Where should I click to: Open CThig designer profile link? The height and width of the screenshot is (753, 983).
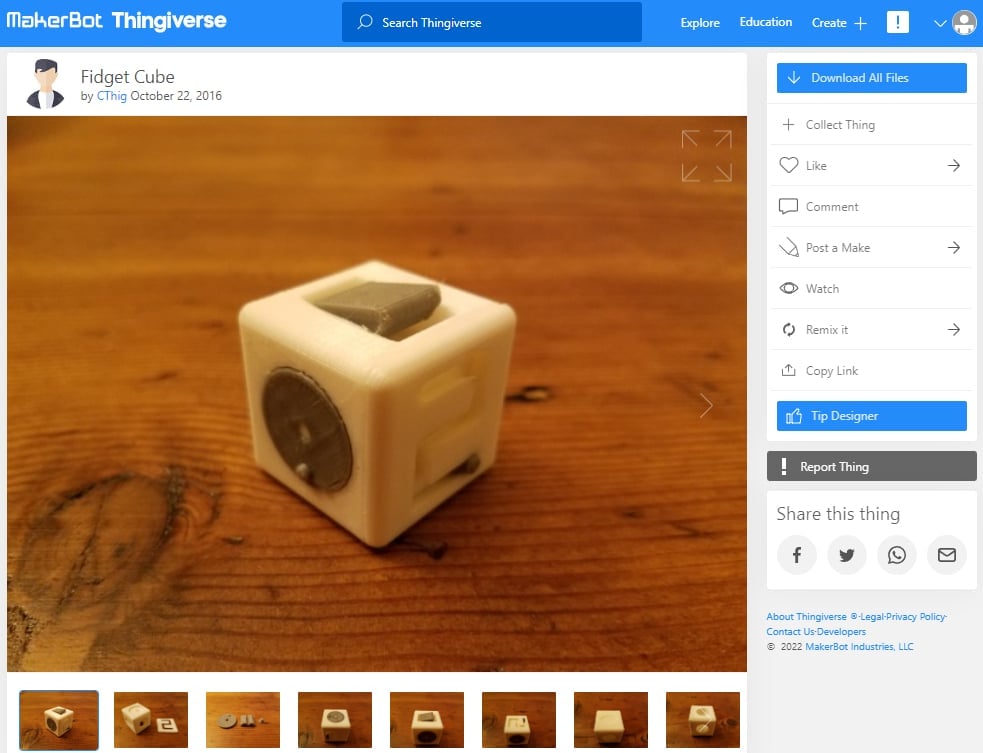point(112,96)
